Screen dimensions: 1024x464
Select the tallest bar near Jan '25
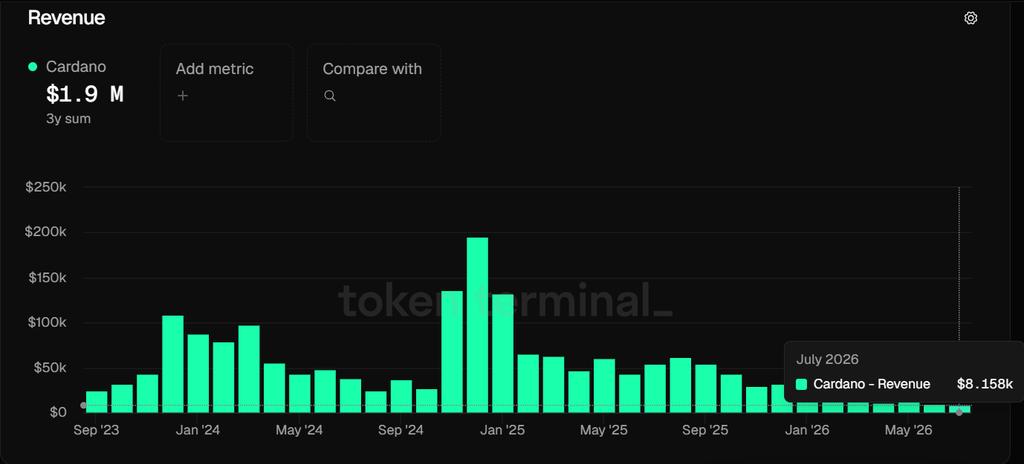click(x=477, y=325)
